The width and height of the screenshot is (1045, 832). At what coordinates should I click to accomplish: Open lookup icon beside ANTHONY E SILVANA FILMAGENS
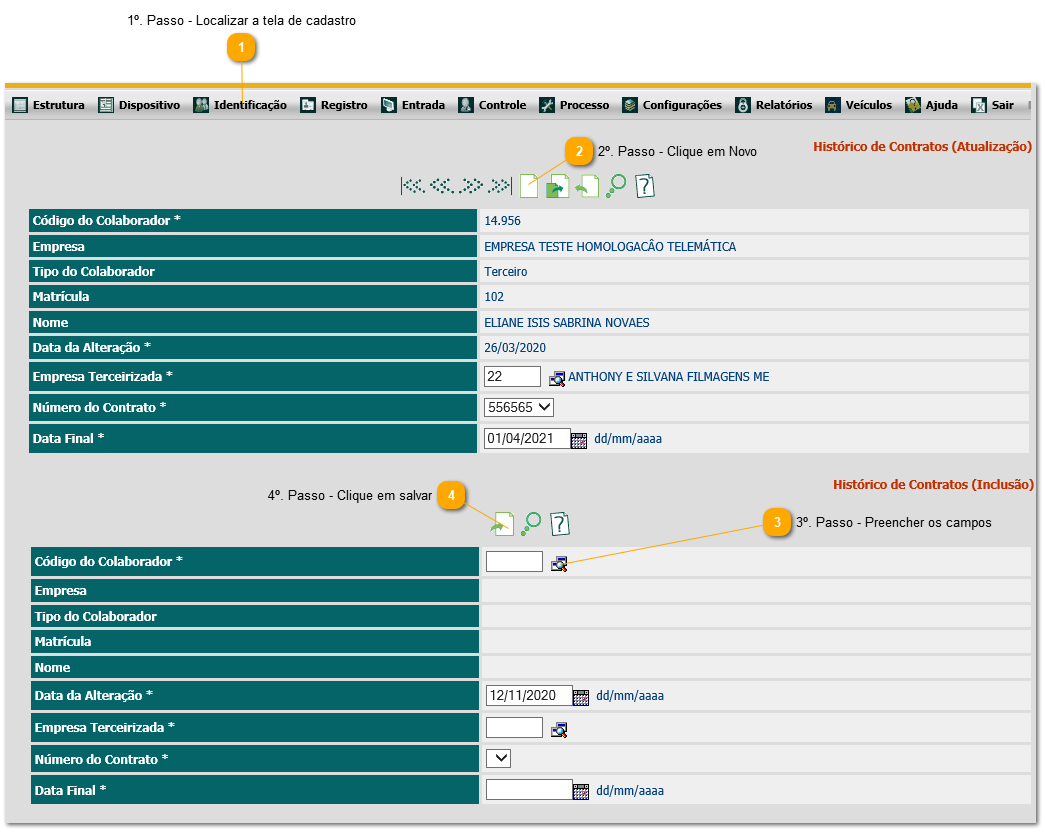tap(557, 379)
